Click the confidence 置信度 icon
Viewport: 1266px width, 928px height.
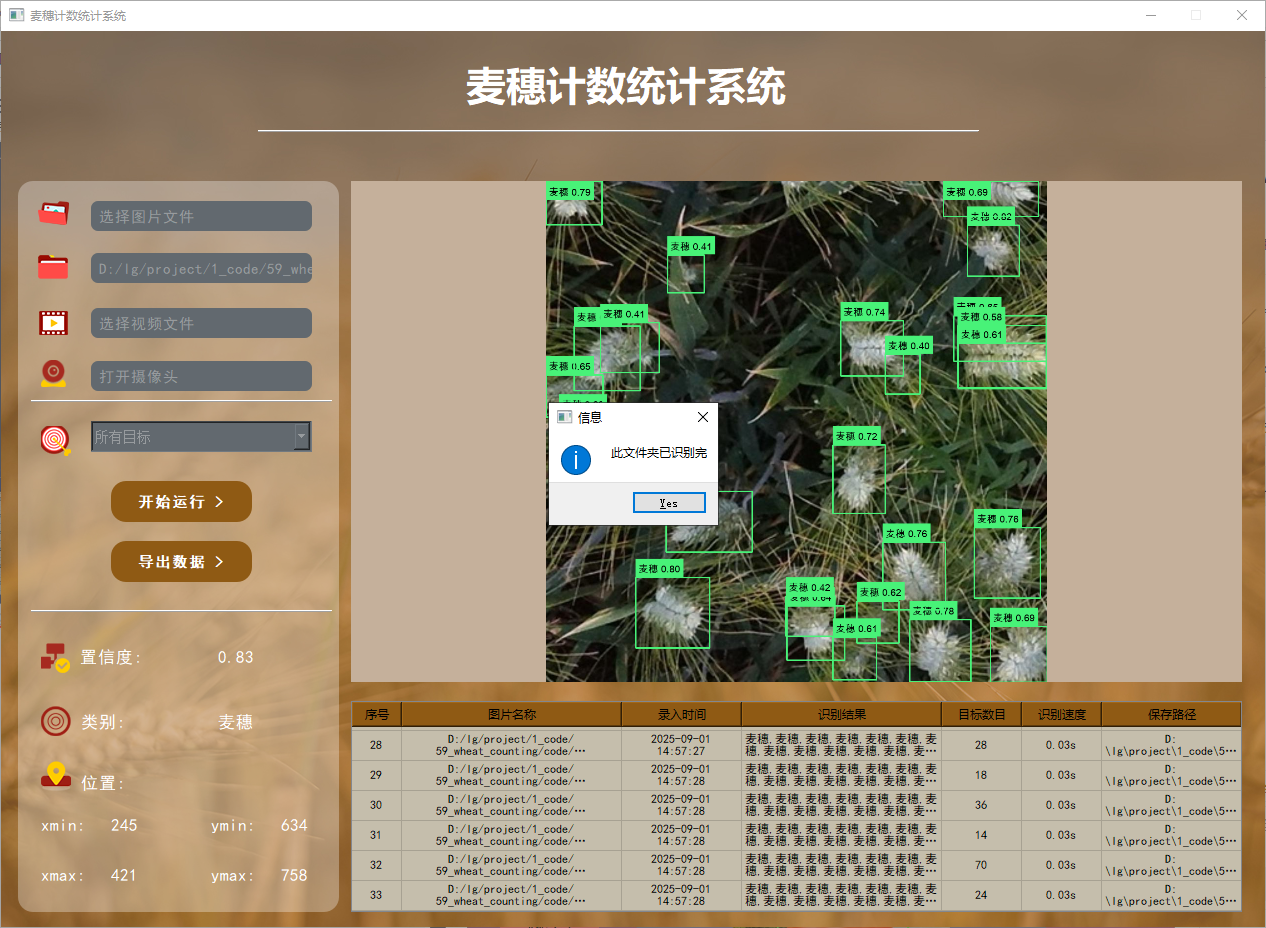point(55,657)
